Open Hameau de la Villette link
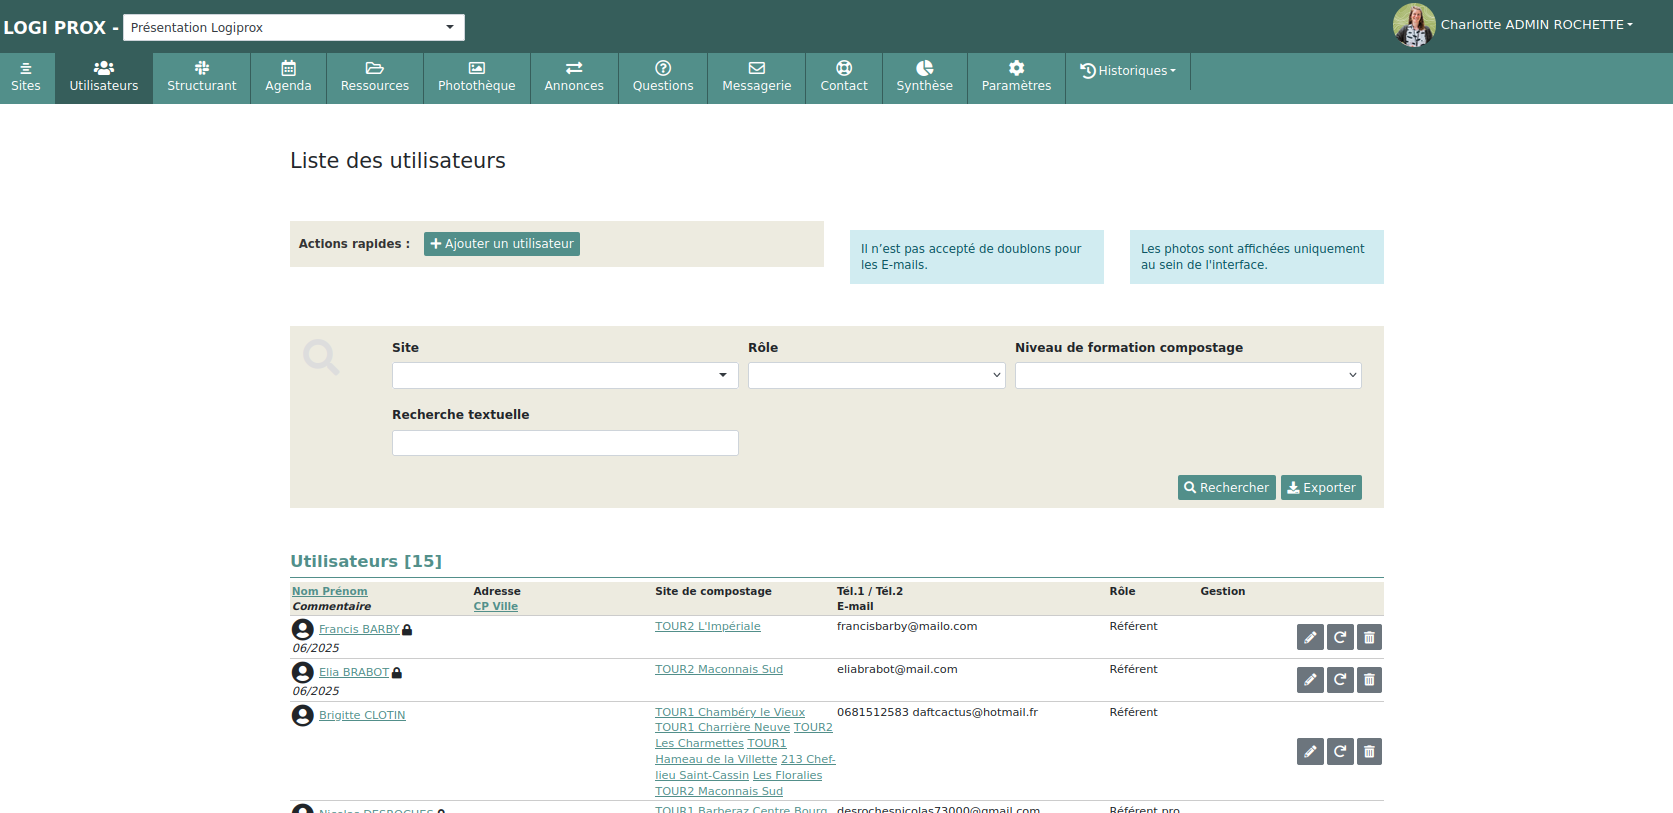 coord(716,760)
